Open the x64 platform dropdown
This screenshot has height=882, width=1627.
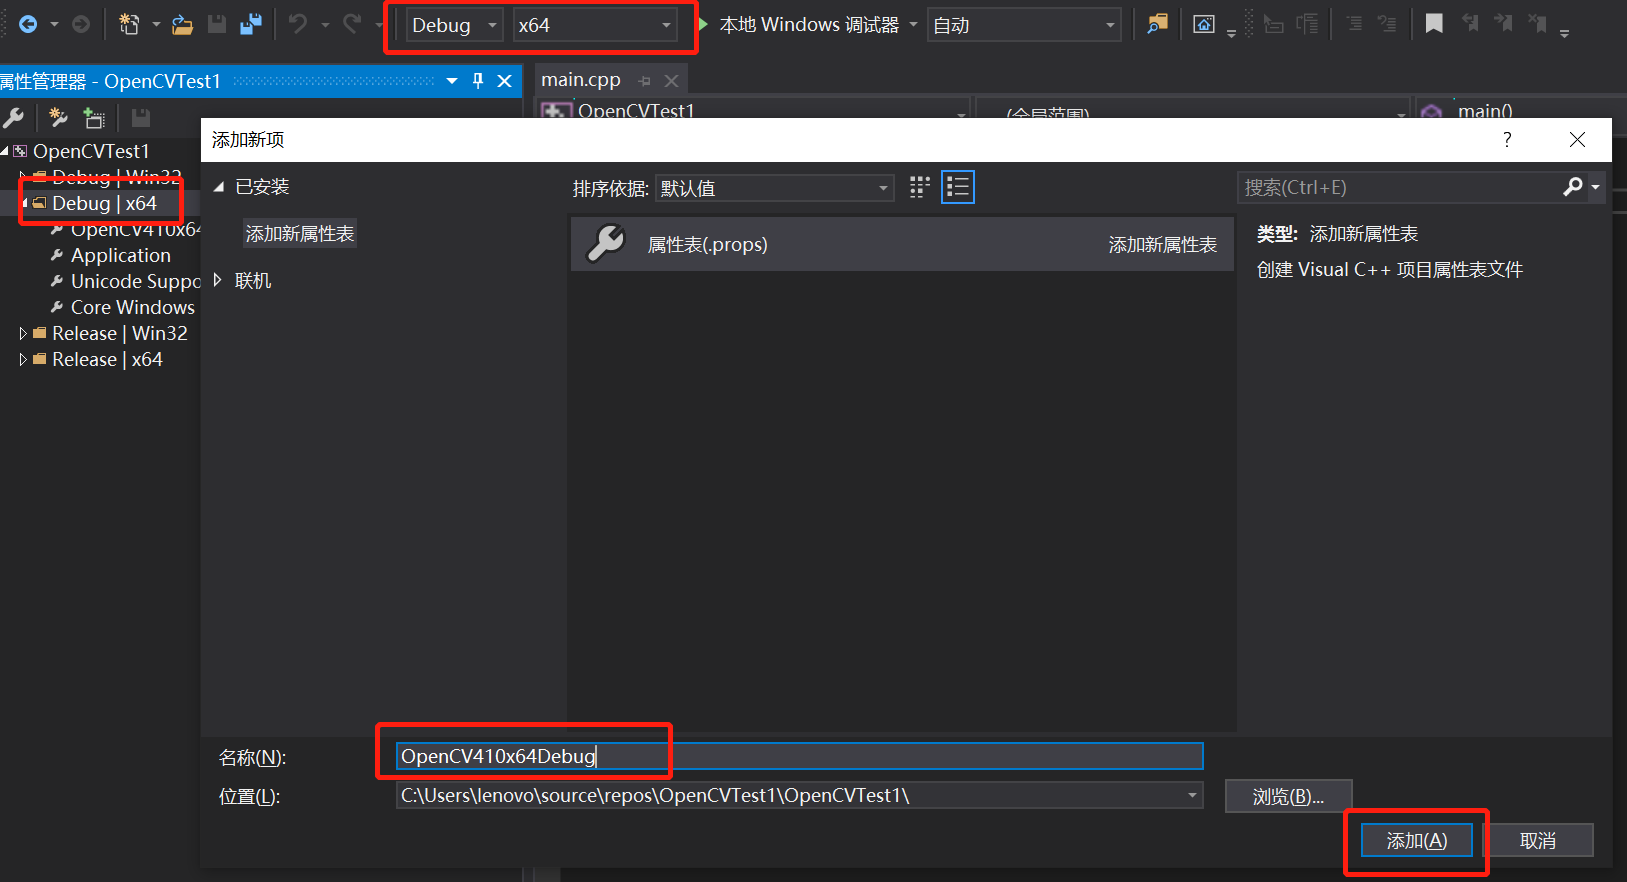(595, 25)
